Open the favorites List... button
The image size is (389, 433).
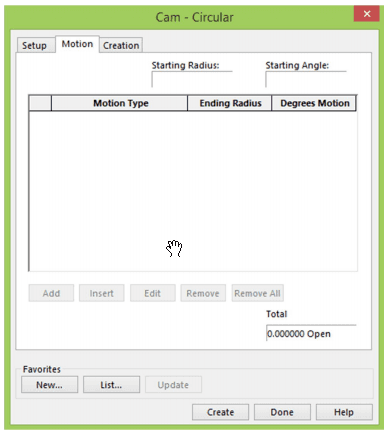111,385
